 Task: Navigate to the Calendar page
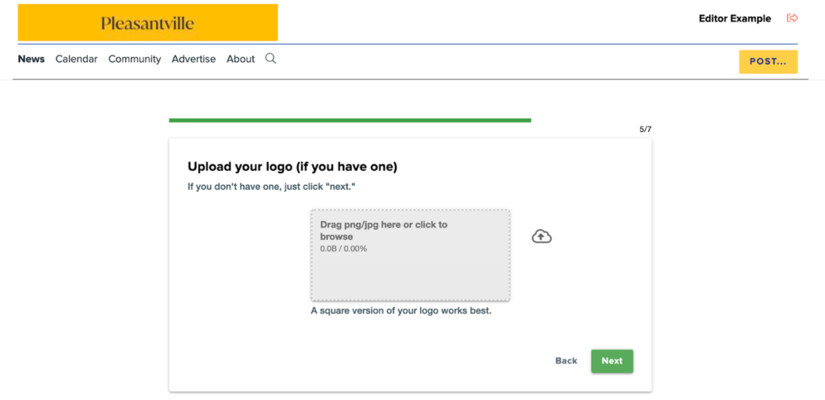pyautogui.click(x=76, y=59)
